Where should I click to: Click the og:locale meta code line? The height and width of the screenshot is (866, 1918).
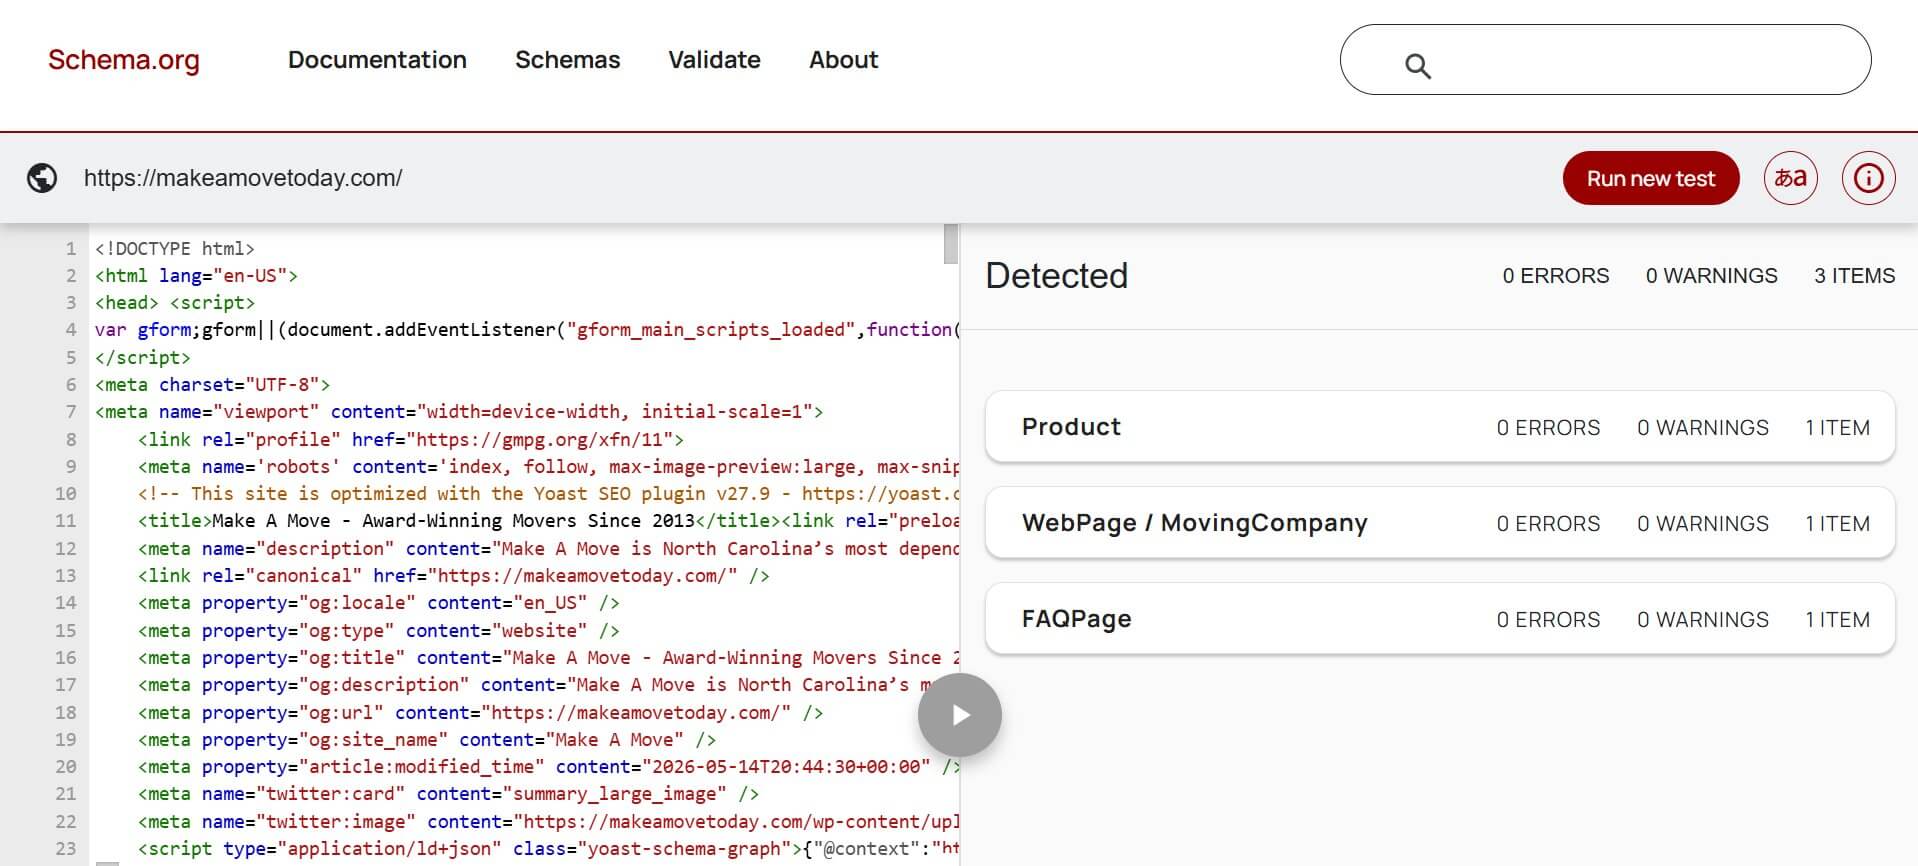[379, 603]
